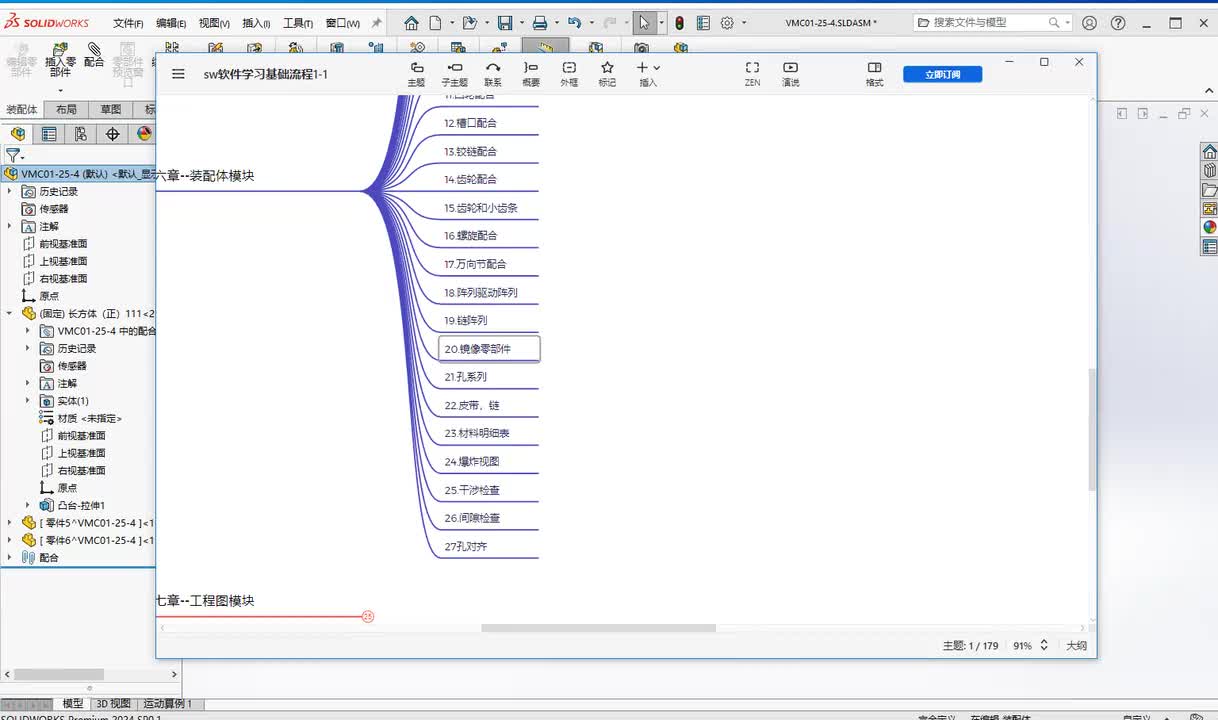The width and height of the screenshot is (1218, 720).
Task: Open the SolidWorks 插入 menu
Action: [256, 23]
